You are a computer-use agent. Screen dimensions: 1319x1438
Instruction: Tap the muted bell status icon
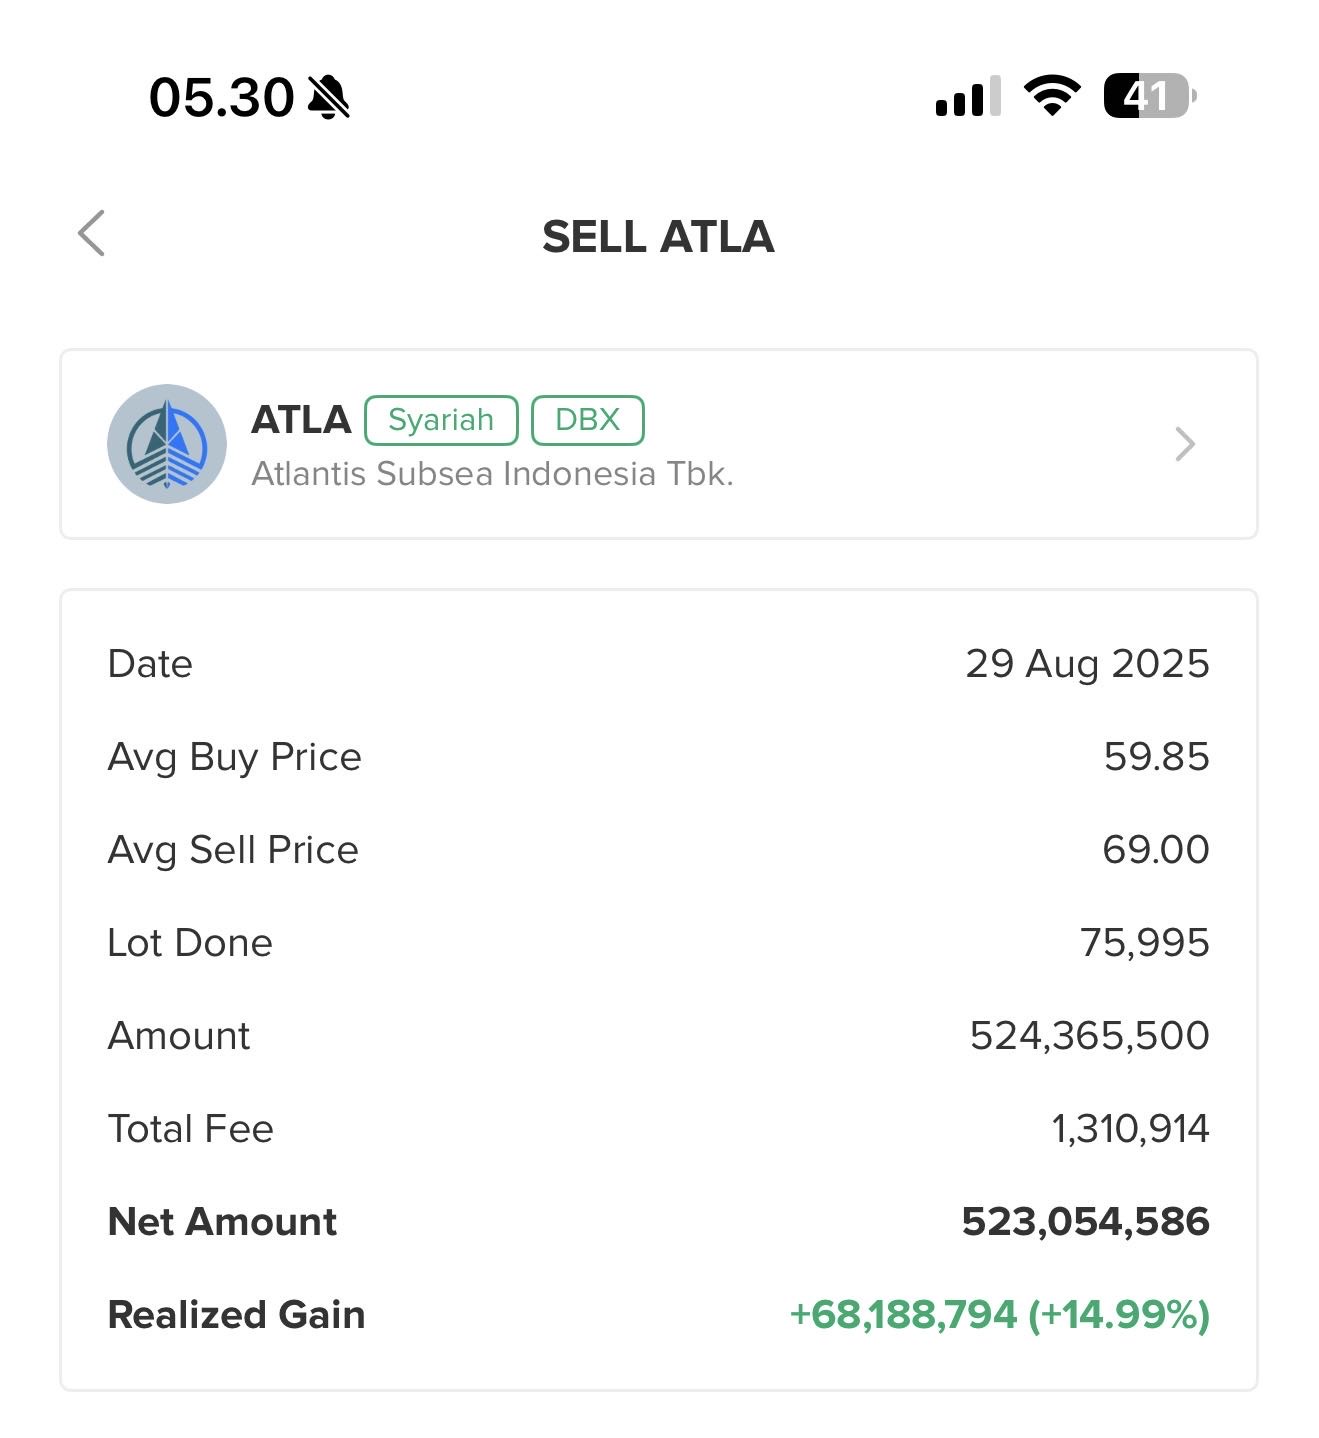pos(329,97)
